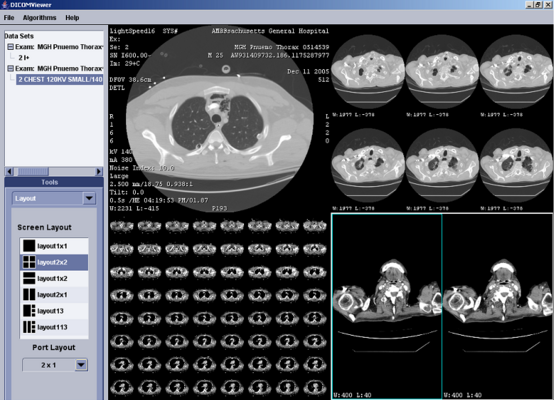The image size is (555, 400).
Task: Pick the layout1x2 screen layout icon
Action: (29, 278)
